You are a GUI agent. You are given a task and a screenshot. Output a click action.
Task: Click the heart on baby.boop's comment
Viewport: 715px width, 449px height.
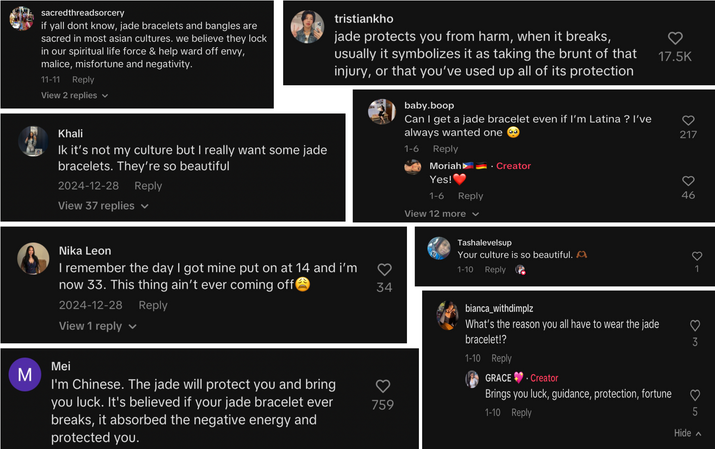point(687,119)
